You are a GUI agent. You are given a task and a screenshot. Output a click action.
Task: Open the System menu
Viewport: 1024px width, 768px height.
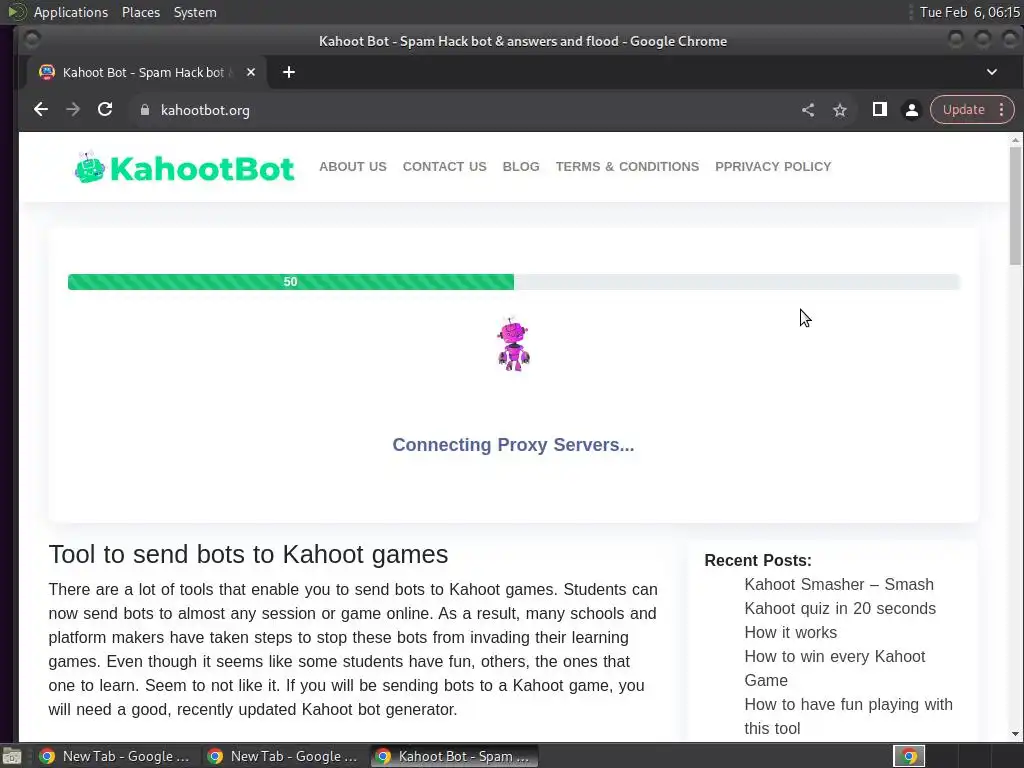point(195,12)
